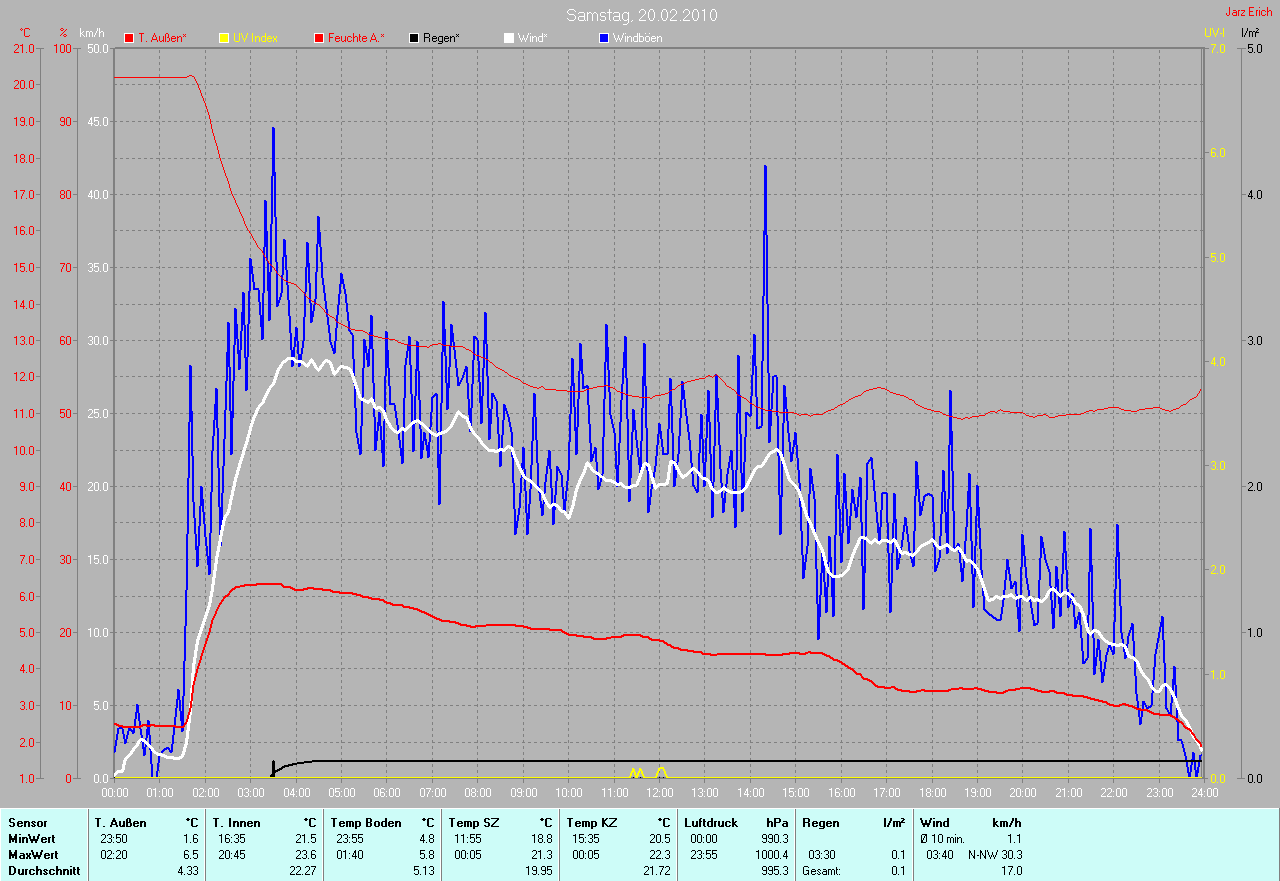Click the N-NW 30.3 max wind value
The height and width of the screenshot is (881, 1280).
[x=994, y=854]
